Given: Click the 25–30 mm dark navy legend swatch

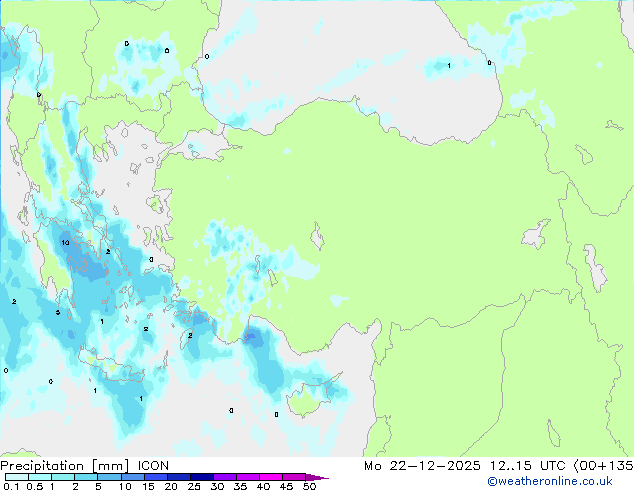Looking at the screenshot, I should coord(202,477).
